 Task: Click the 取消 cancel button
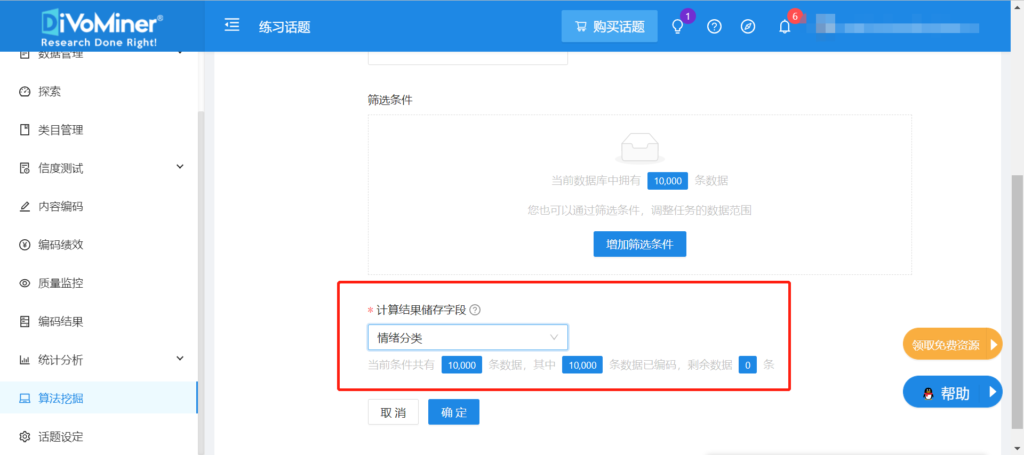(x=393, y=412)
